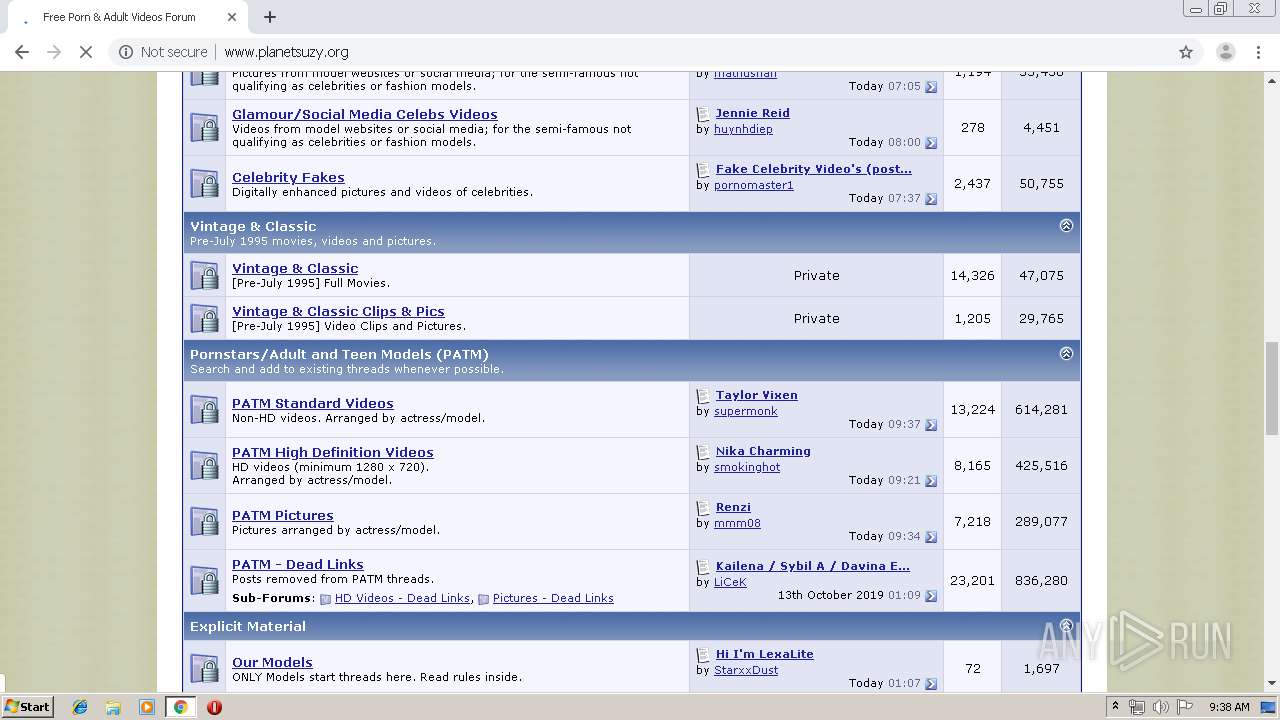This screenshot has height=720, width=1280.
Task: Open Vintage & Classic full movies forum
Action: (x=295, y=268)
